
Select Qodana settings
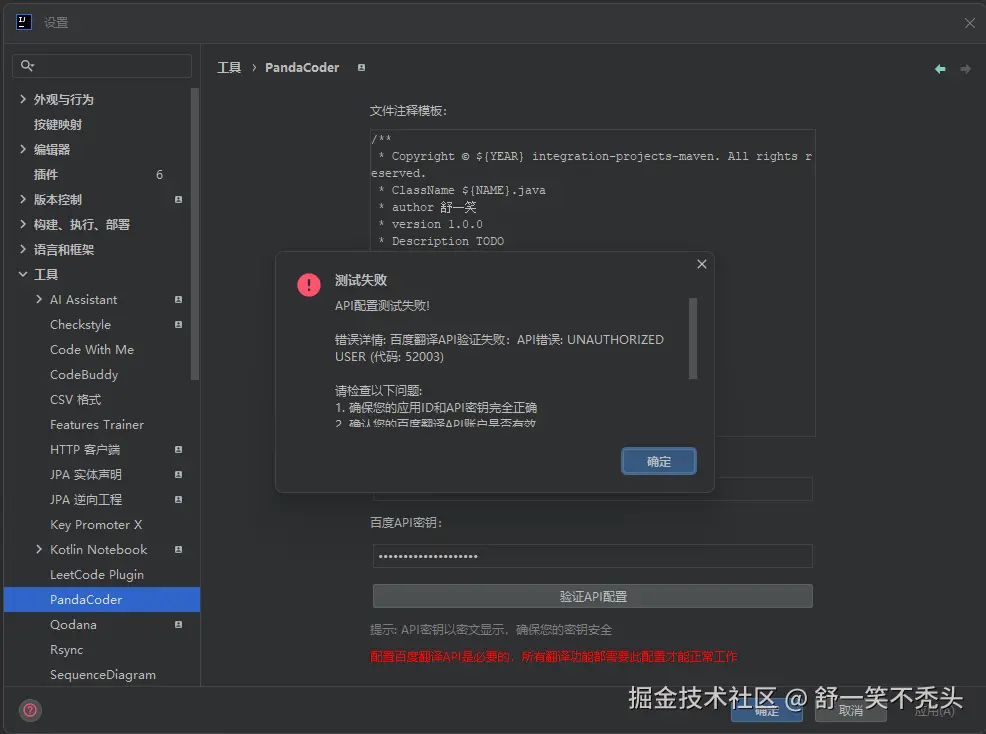[74, 625]
